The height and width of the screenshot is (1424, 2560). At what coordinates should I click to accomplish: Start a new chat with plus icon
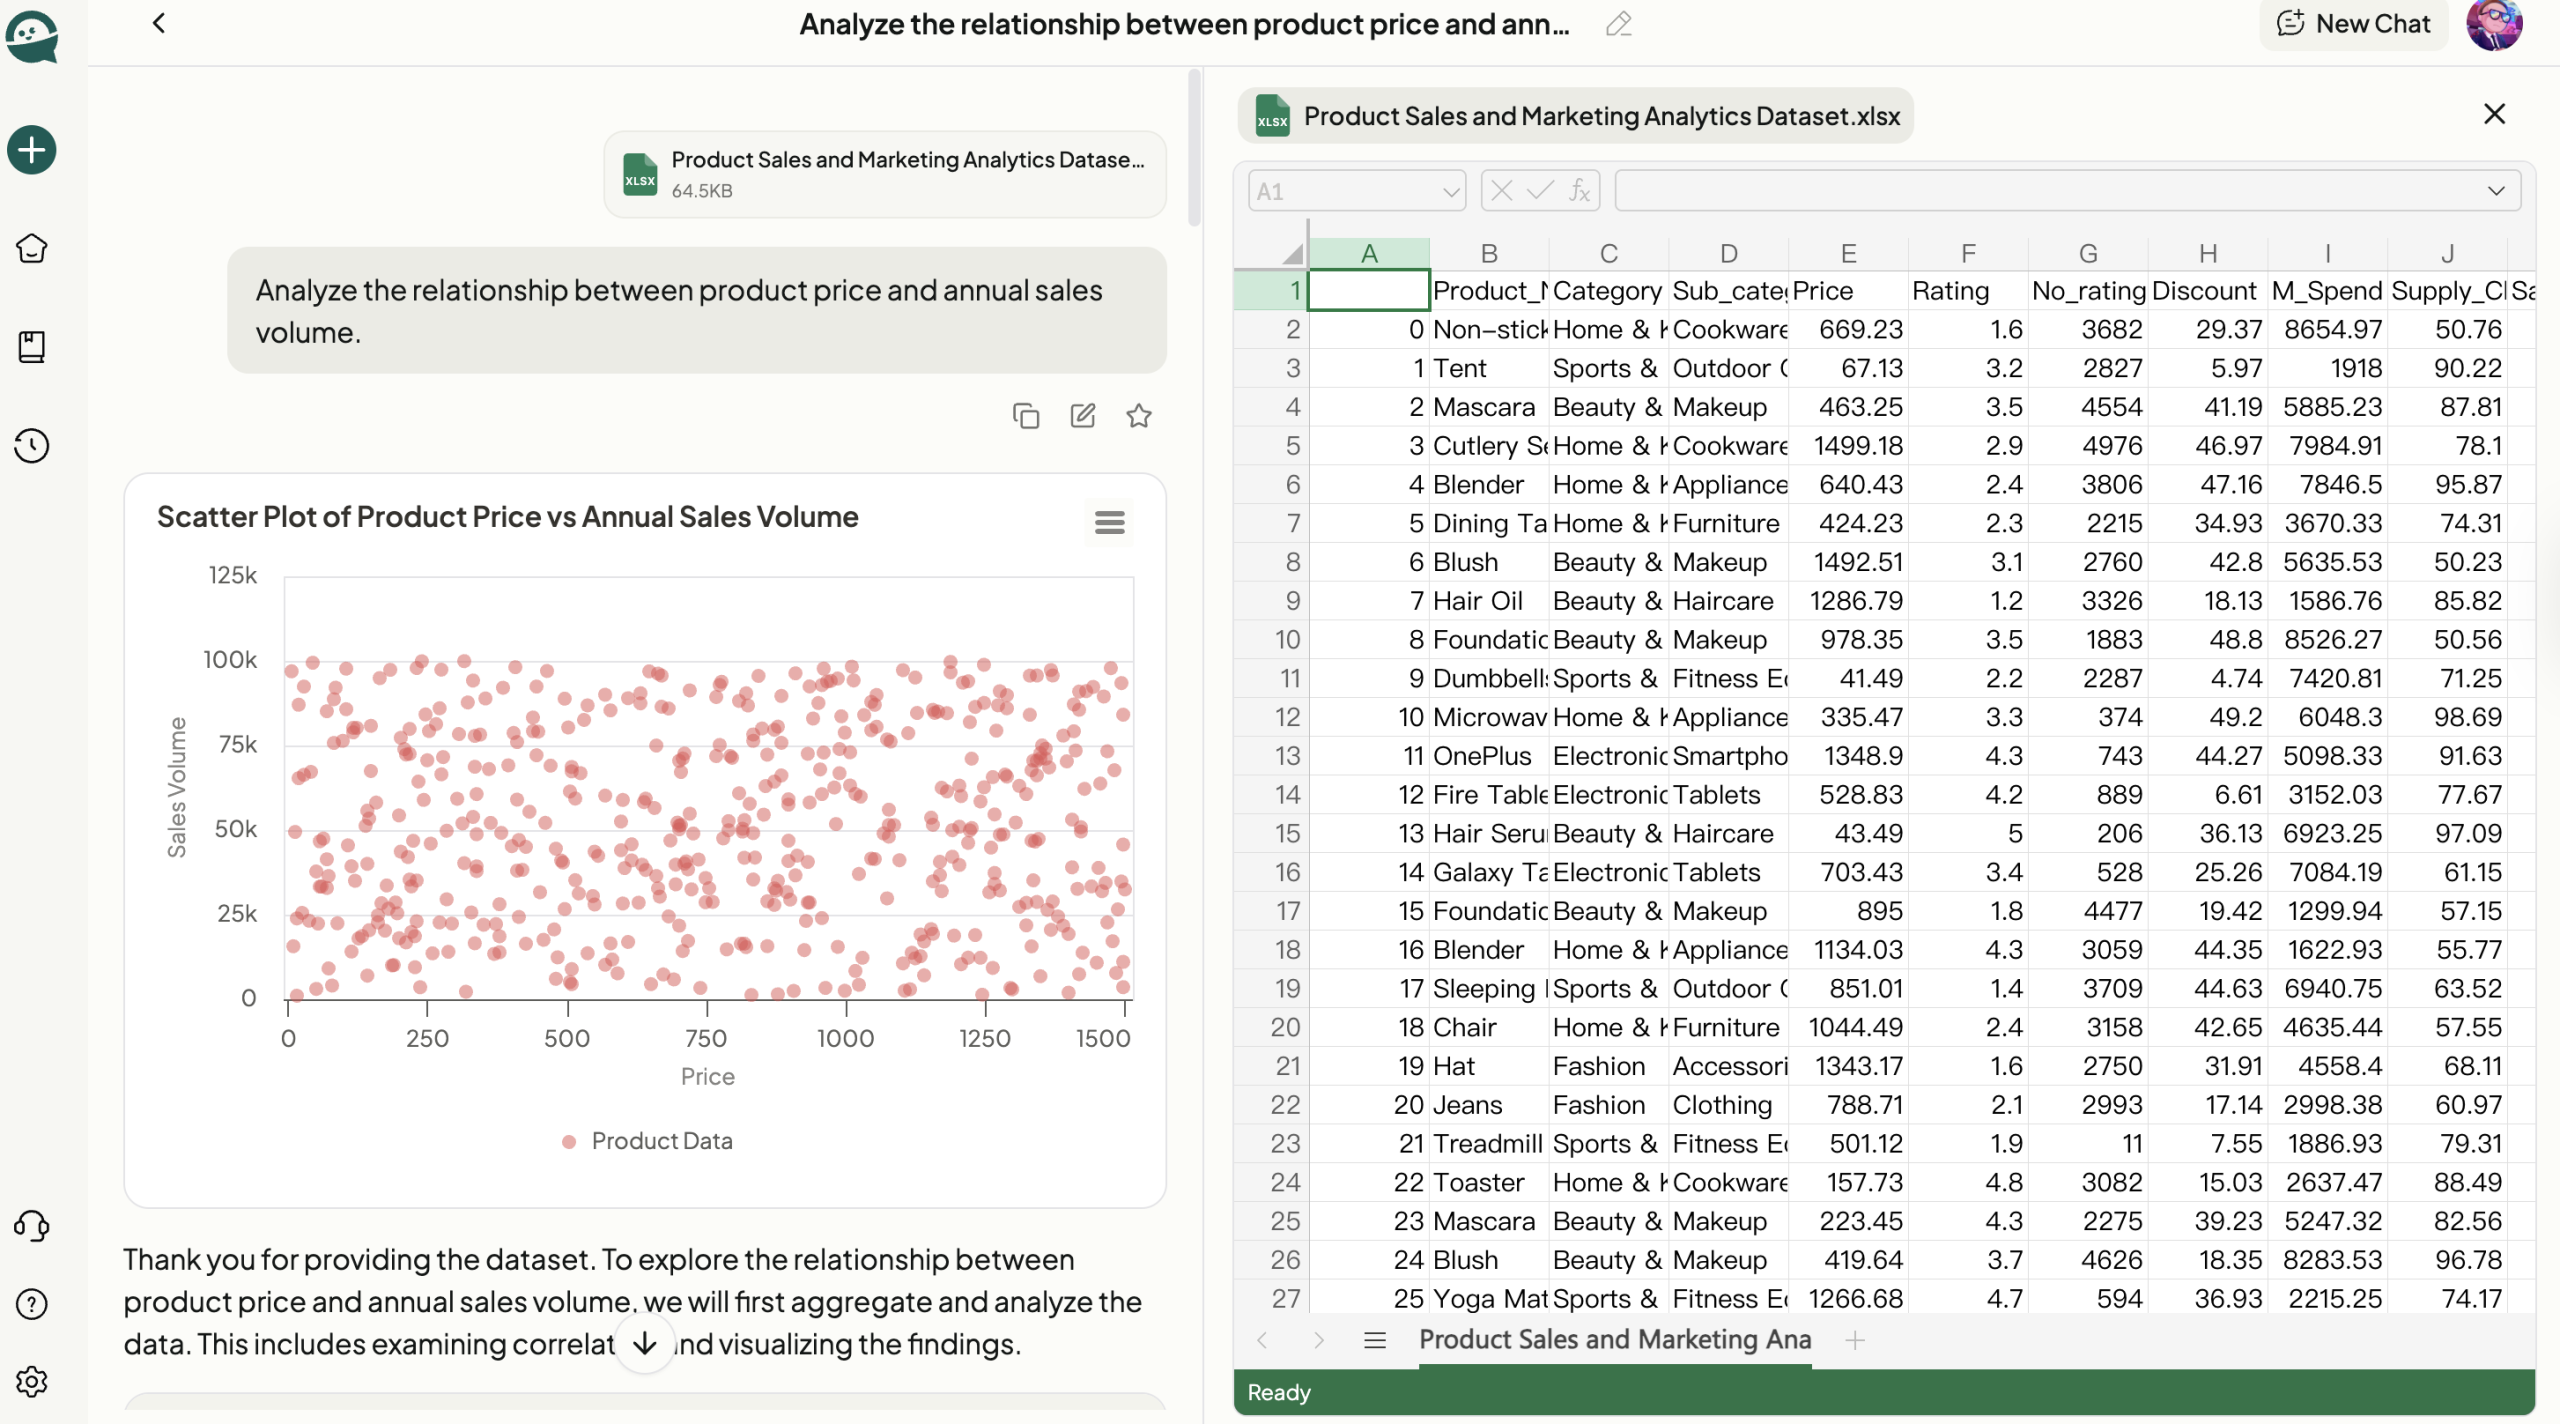pyautogui.click(x=32, y=150)
